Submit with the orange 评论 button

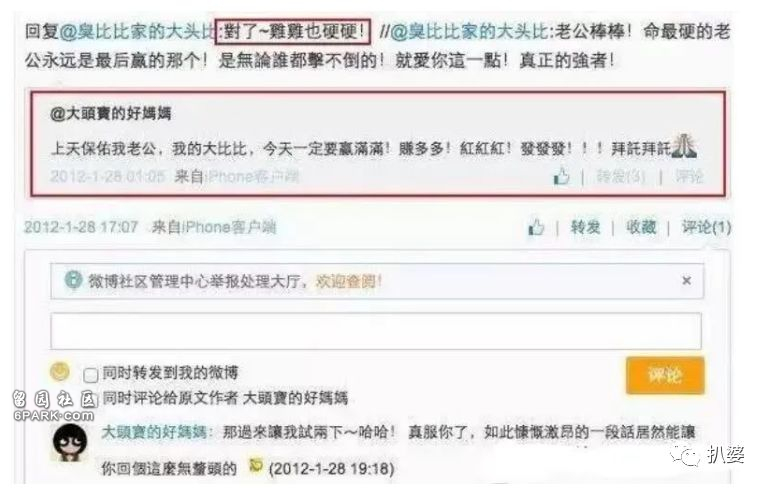(665, 375)
